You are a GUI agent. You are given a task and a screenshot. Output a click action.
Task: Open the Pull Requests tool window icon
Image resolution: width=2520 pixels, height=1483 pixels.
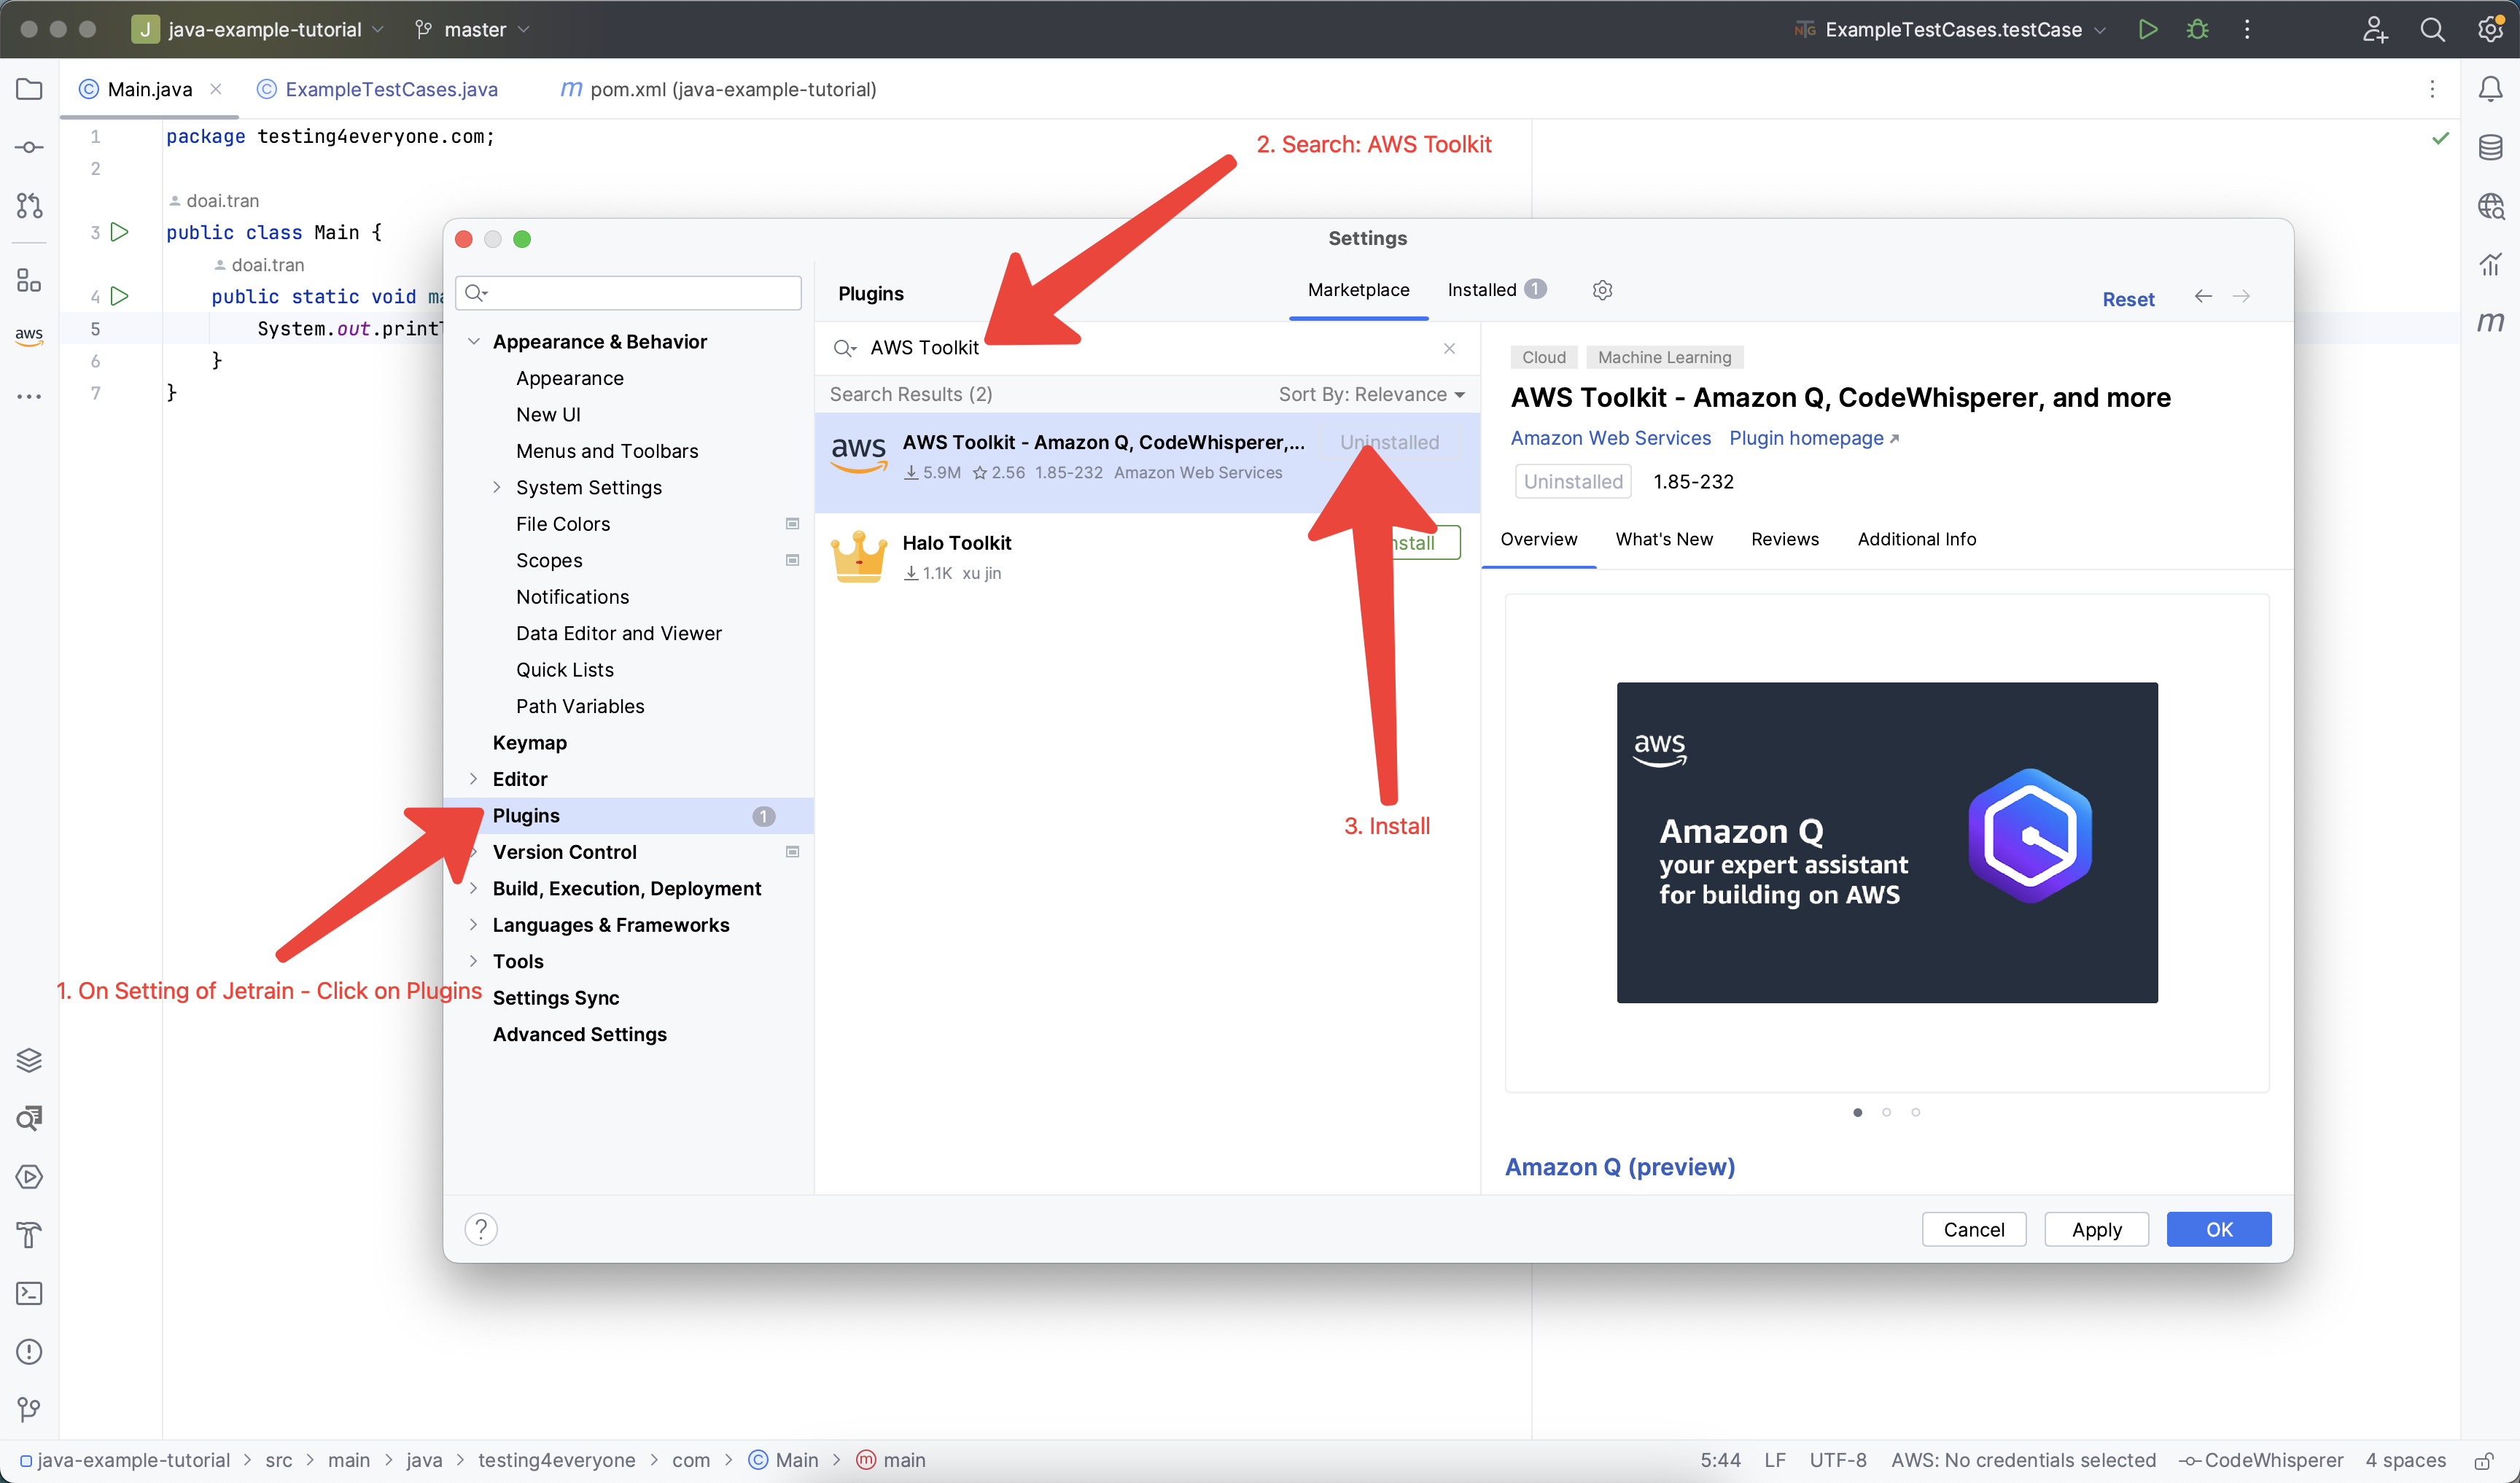point(29,205)
